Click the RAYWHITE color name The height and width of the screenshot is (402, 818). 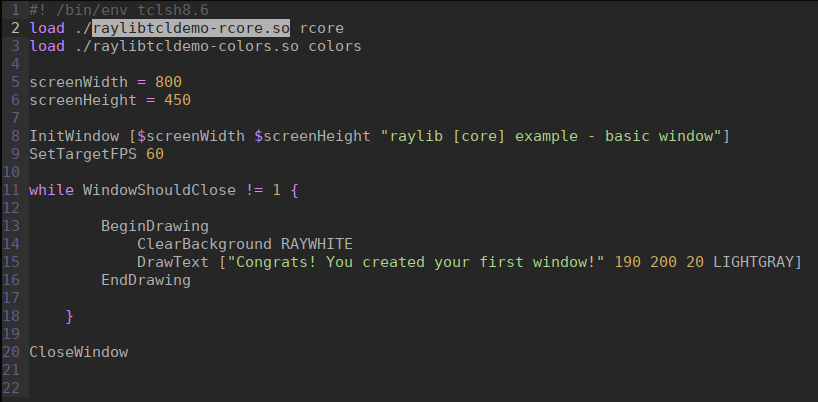317,244
